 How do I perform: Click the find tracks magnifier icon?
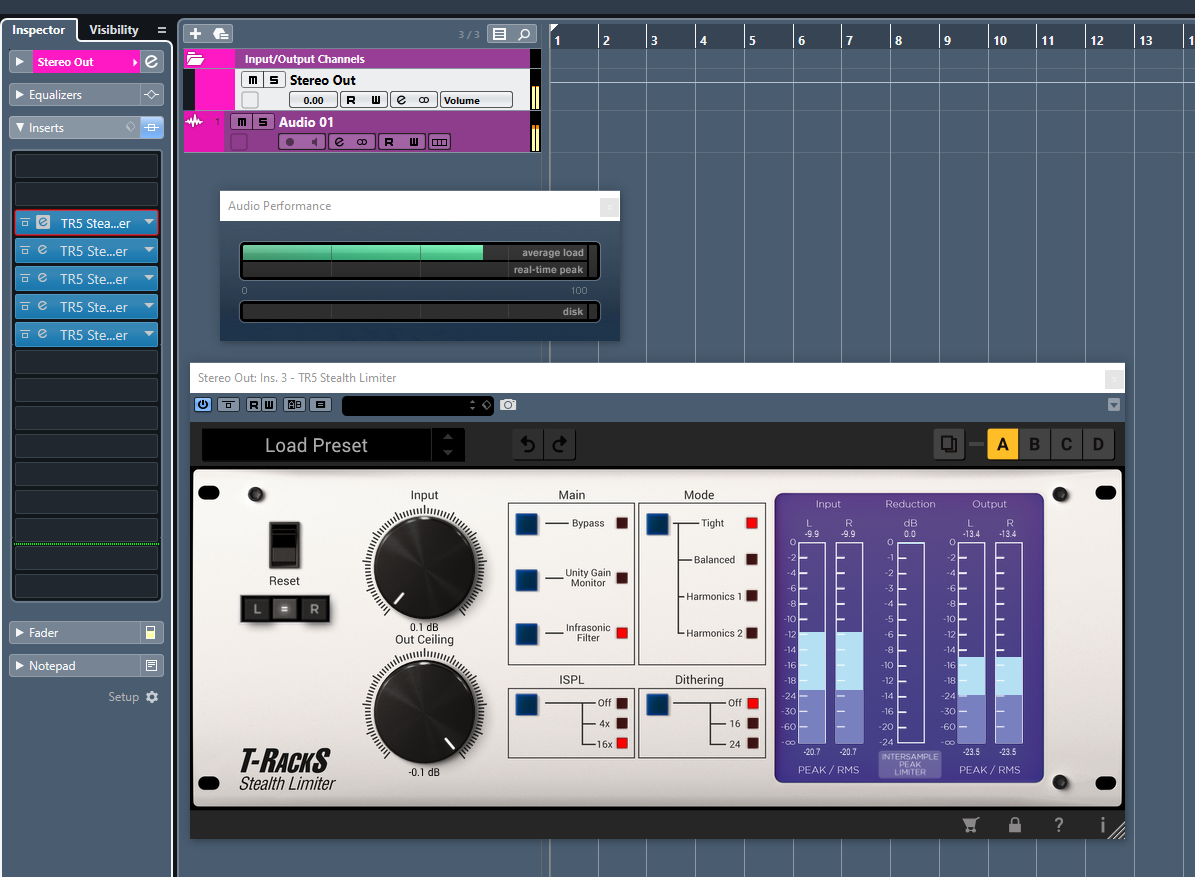click(x=524, y=34)
